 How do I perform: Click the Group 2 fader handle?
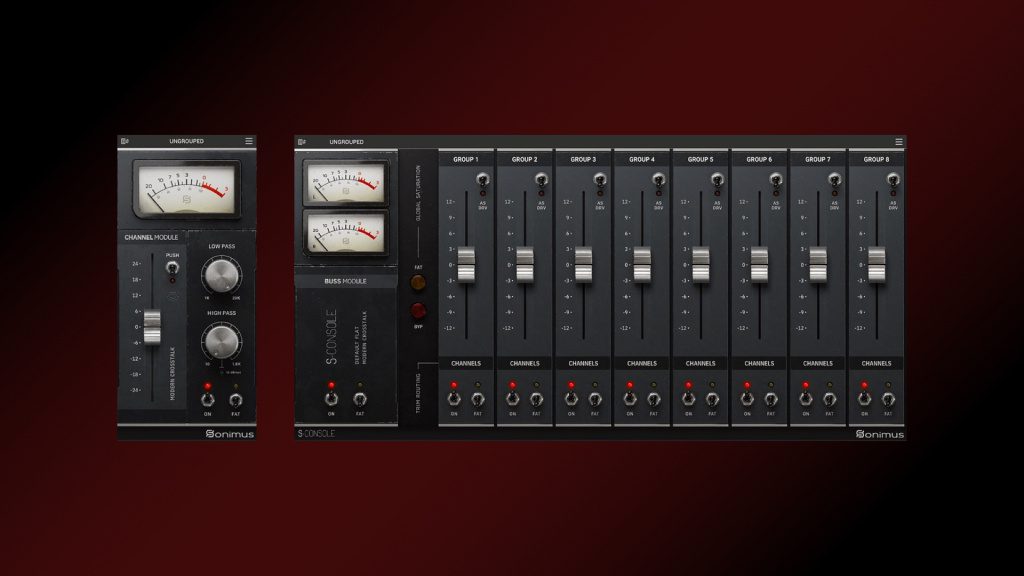pyautogui.click(x=525, y=264)
